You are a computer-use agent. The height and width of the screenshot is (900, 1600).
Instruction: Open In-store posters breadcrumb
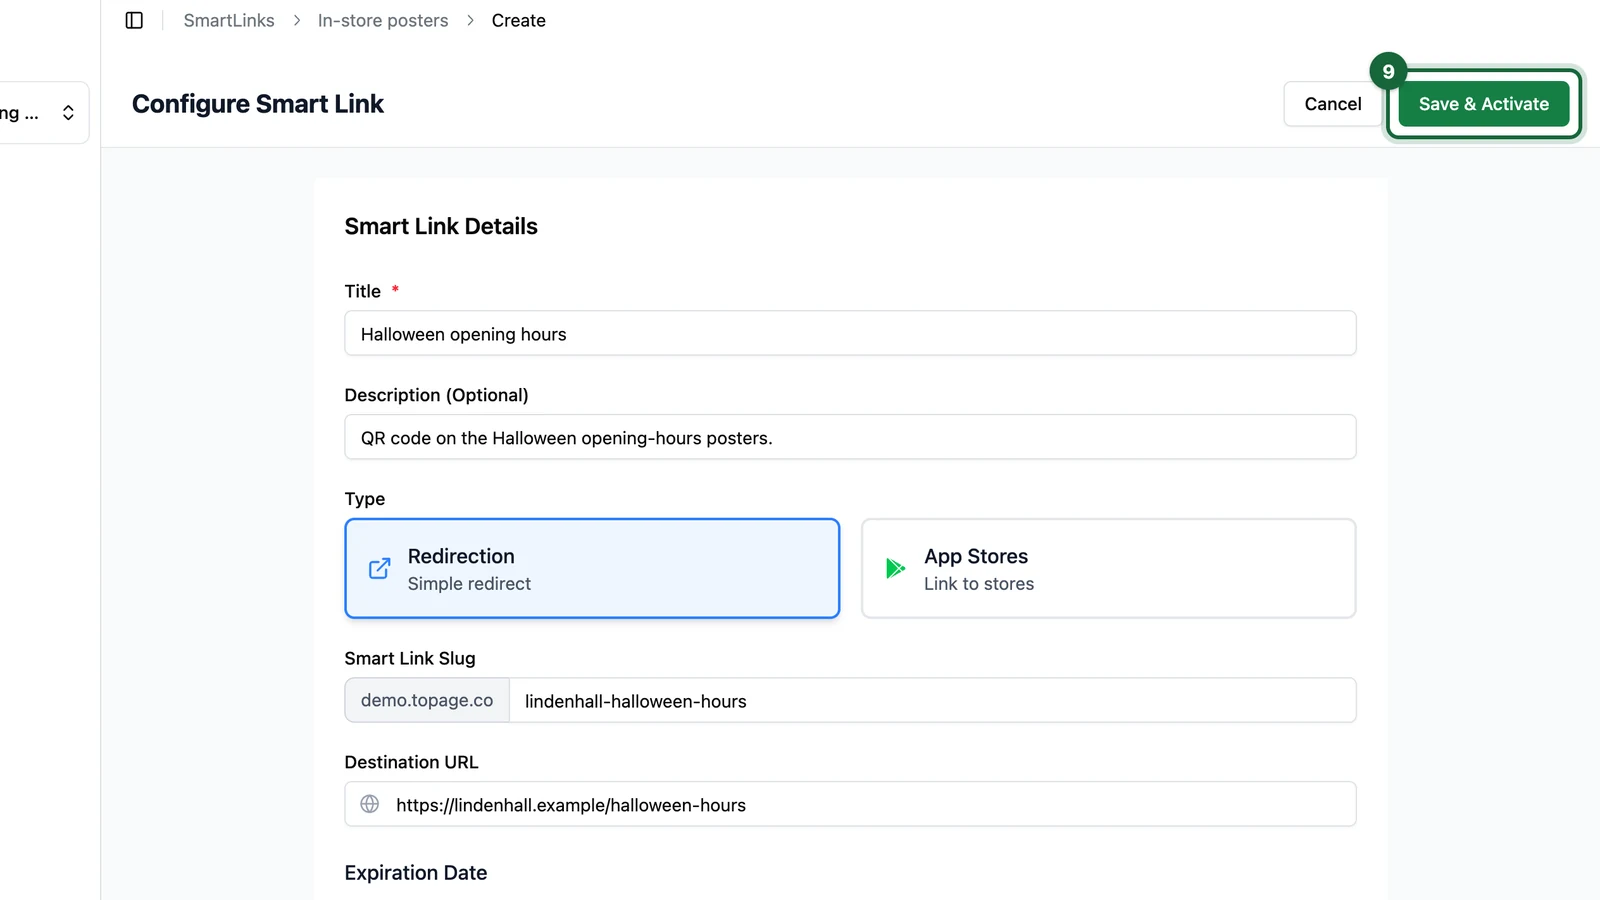pos(383,20)
